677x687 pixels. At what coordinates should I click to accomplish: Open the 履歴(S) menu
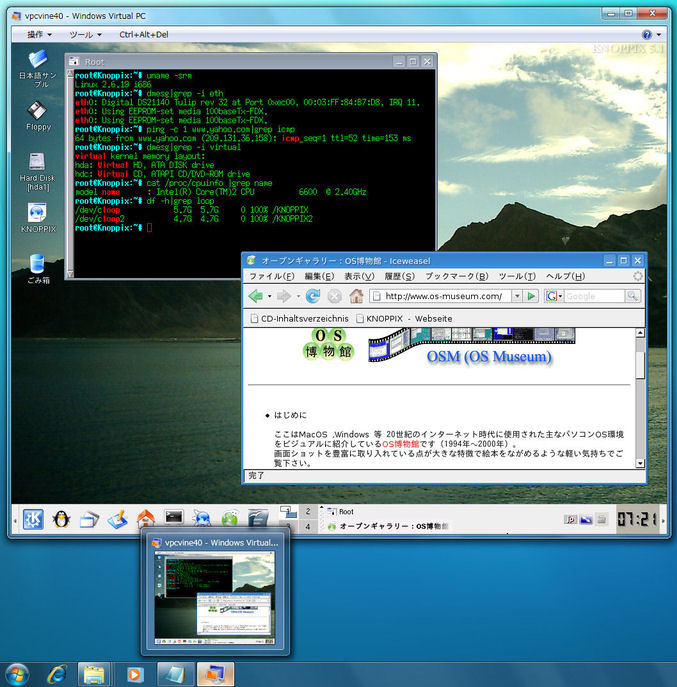[399, 276]
